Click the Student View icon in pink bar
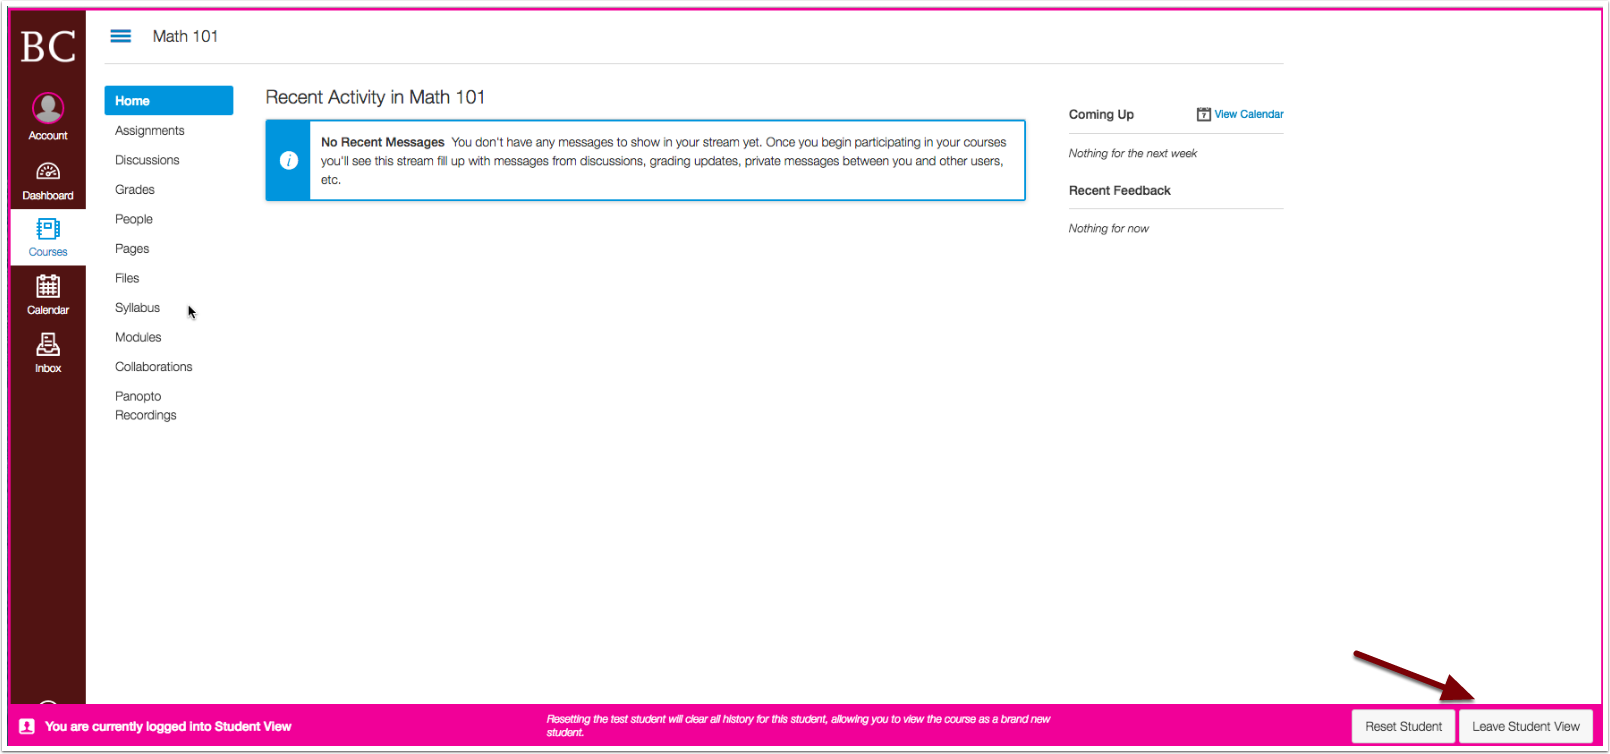The height and width of the screenshot is (754, 1610). [x=27, y=727]
